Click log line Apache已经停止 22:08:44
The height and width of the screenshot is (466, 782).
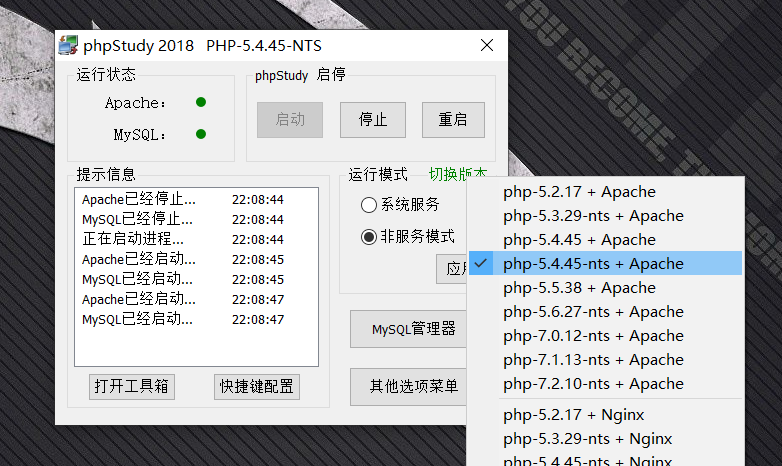[x=183, y=200]
